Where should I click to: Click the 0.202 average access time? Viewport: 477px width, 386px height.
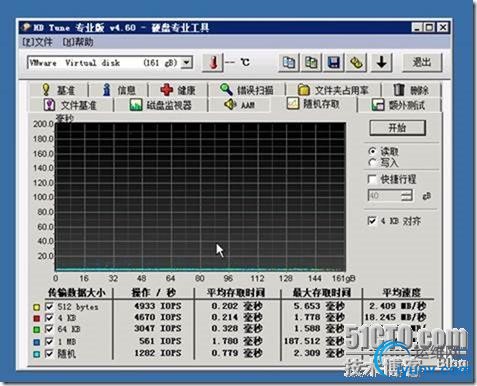coord(237,306)
